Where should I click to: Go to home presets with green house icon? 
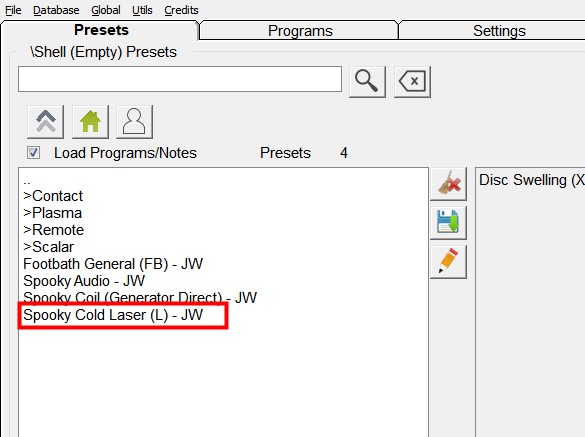[x=90, y=122]
